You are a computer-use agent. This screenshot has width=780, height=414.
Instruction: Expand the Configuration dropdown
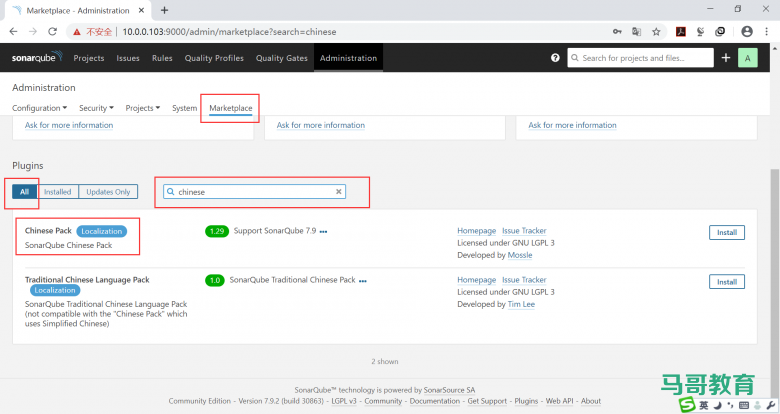pyautogui.click(x=39, y=108)
